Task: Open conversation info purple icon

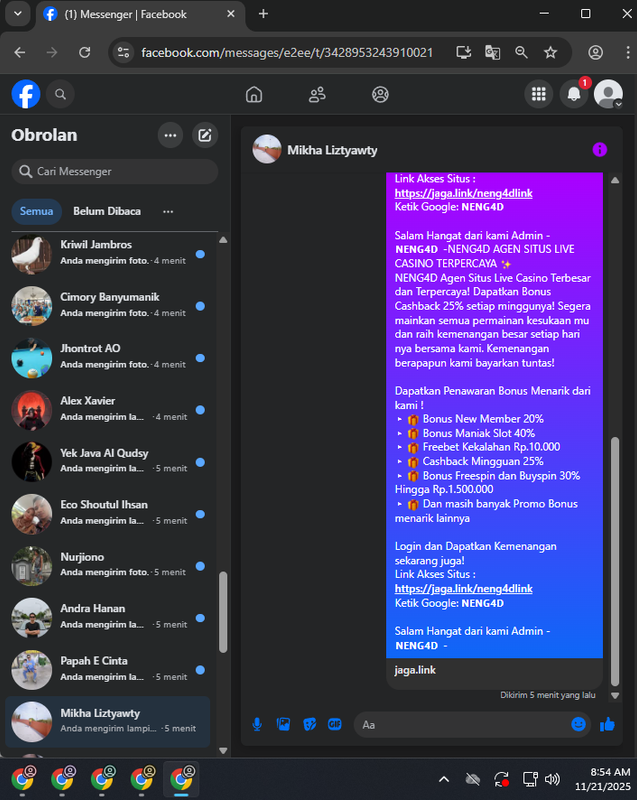Action: (x=600, y=149)
